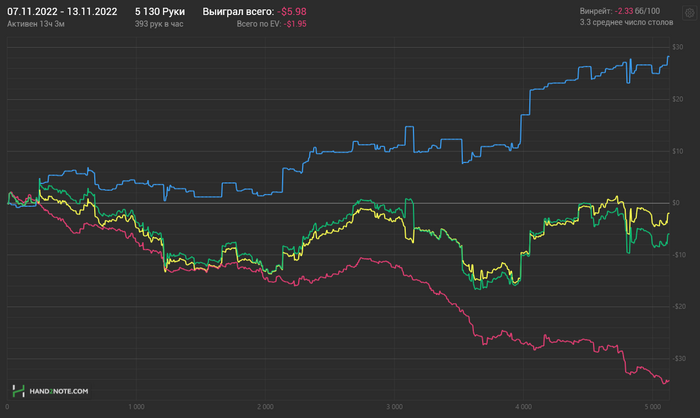Click the -$10 y-axis label
The image size is (700, 418).
pos(679,255)
